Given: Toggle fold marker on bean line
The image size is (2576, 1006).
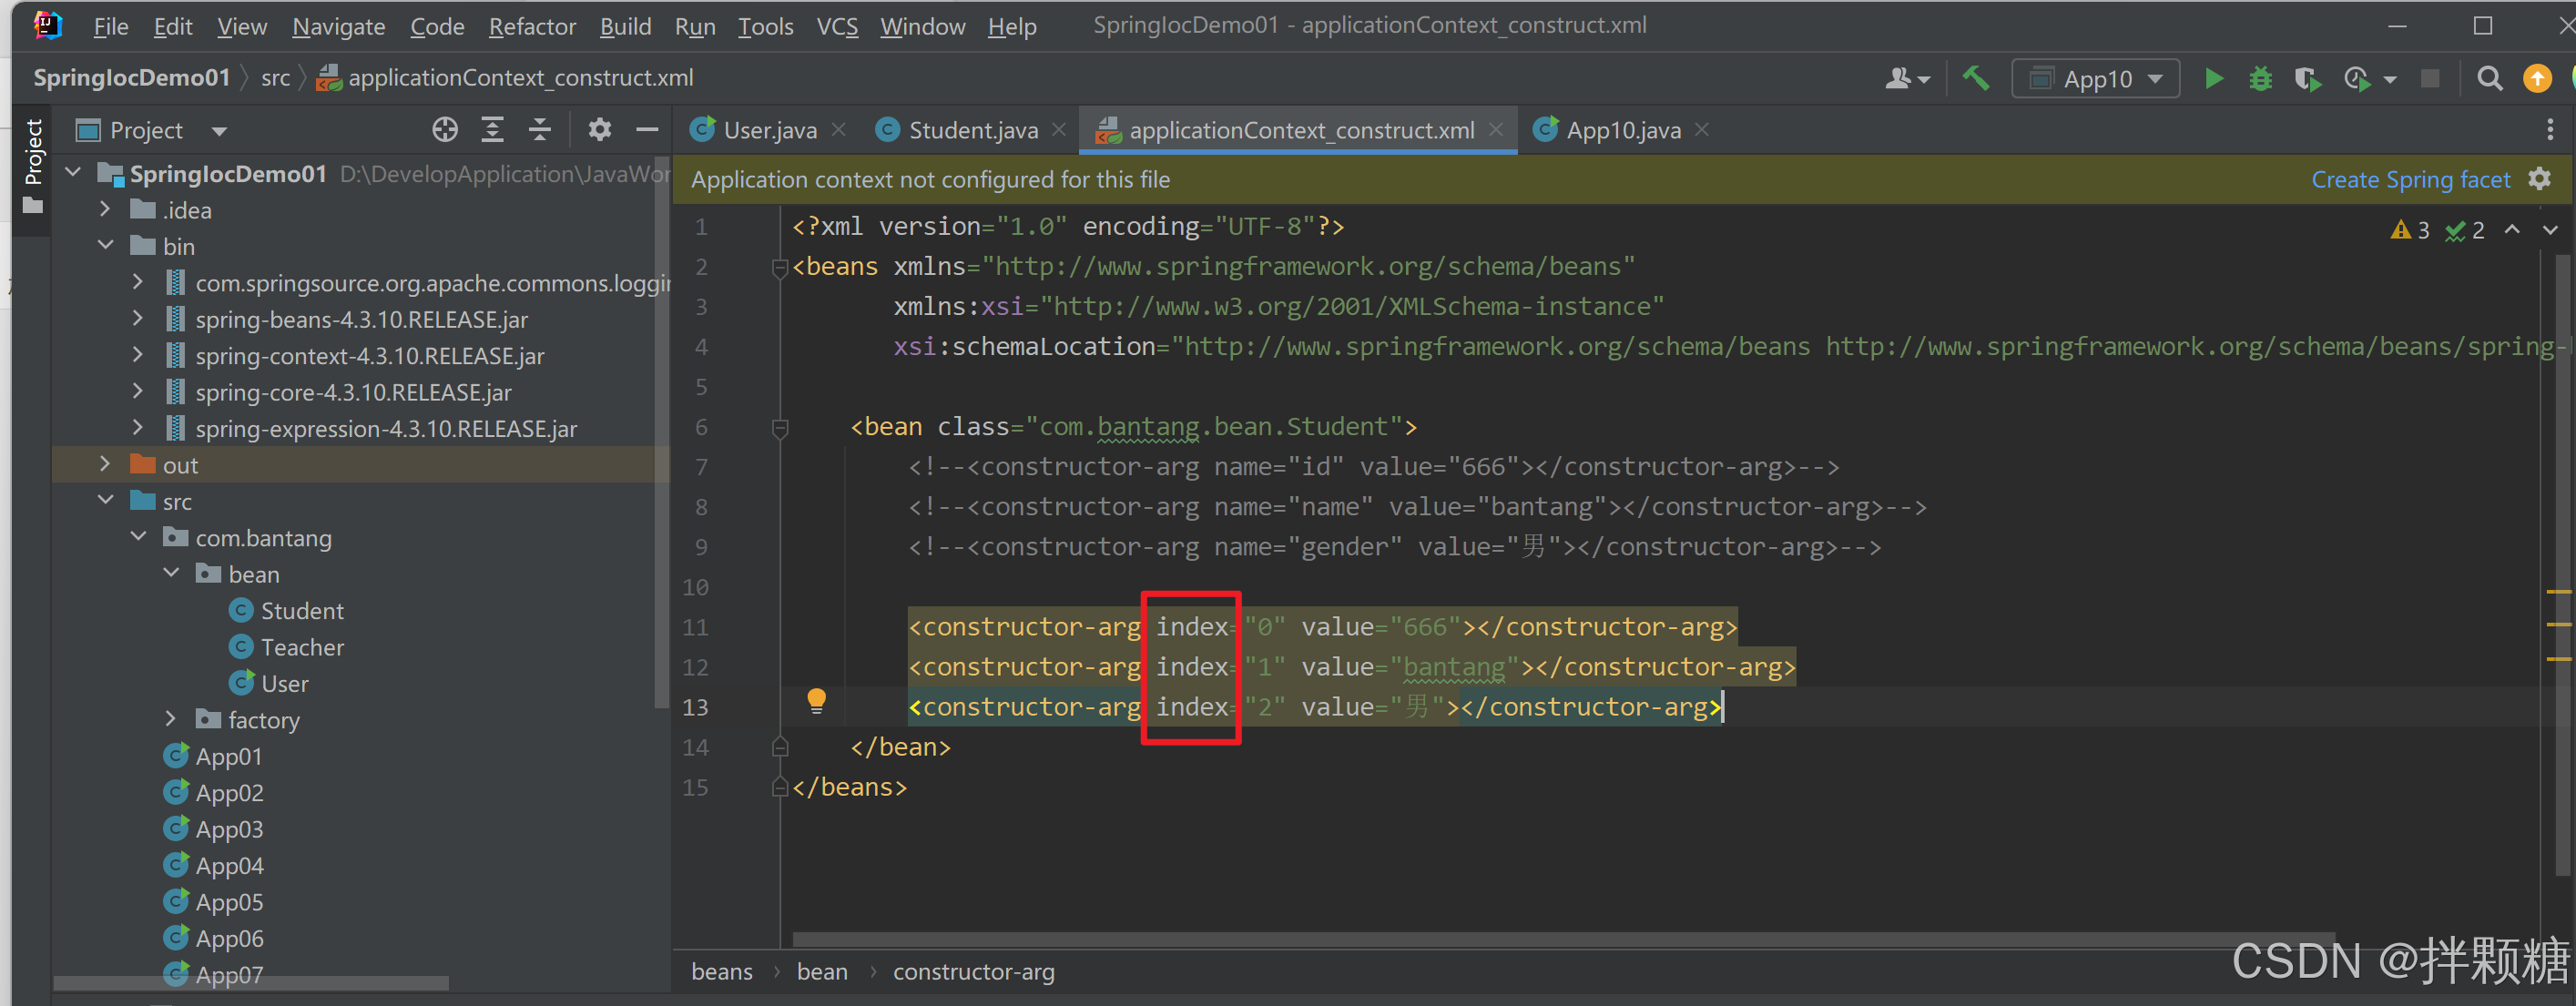Looking at the screenshot, I should pos(780,428).
